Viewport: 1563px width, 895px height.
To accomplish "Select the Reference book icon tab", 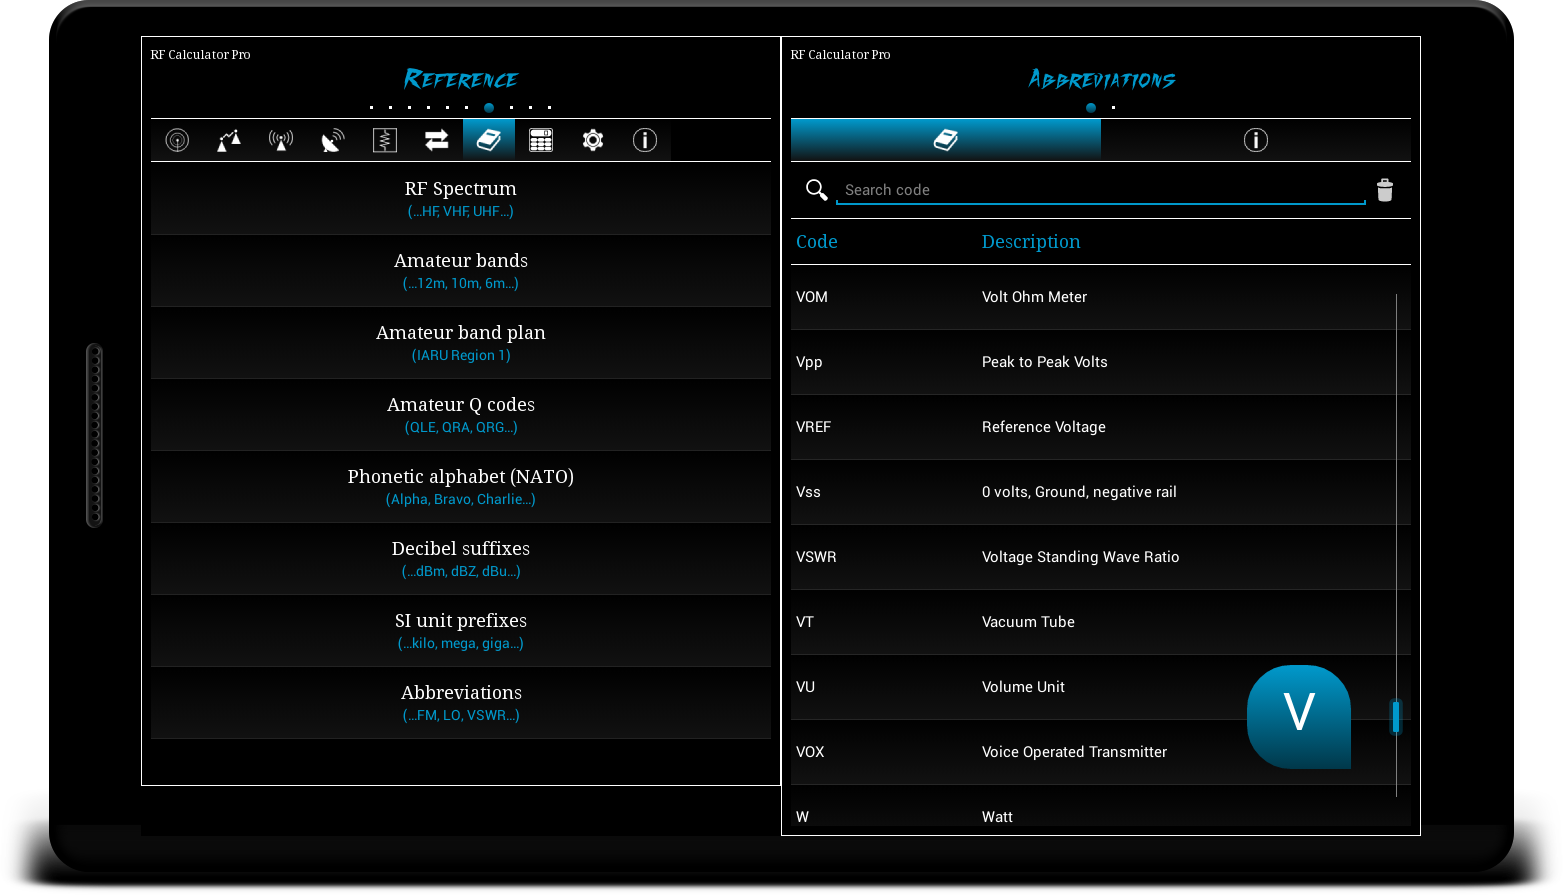I will click(x=489, y=140).
